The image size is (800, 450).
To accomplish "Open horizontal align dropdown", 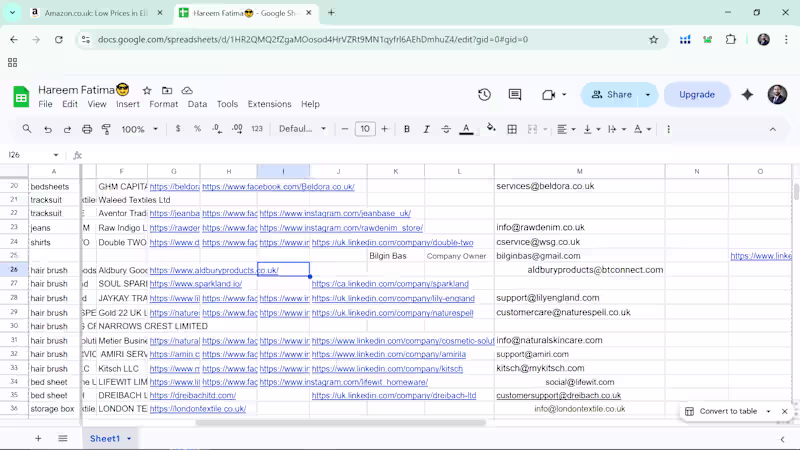I will pos(566,129).
